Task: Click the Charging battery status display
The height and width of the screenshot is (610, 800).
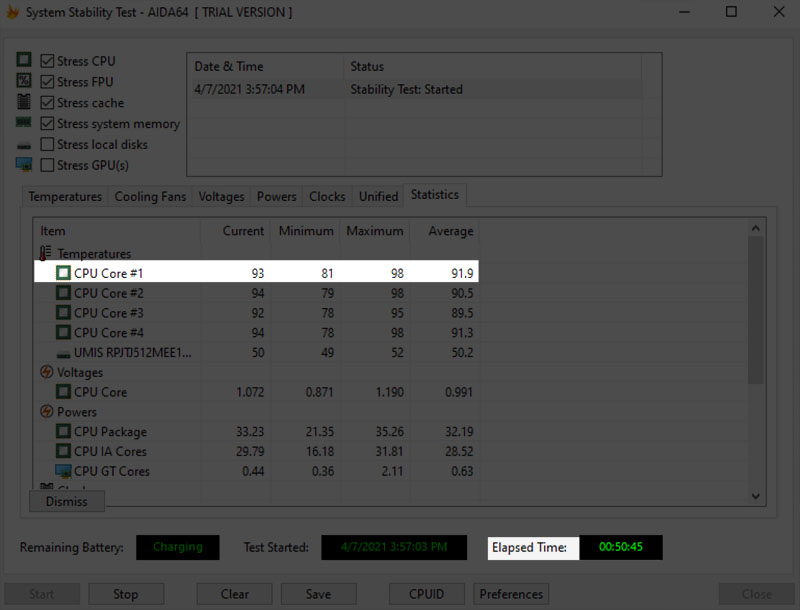Action: [x=178, y=547]
